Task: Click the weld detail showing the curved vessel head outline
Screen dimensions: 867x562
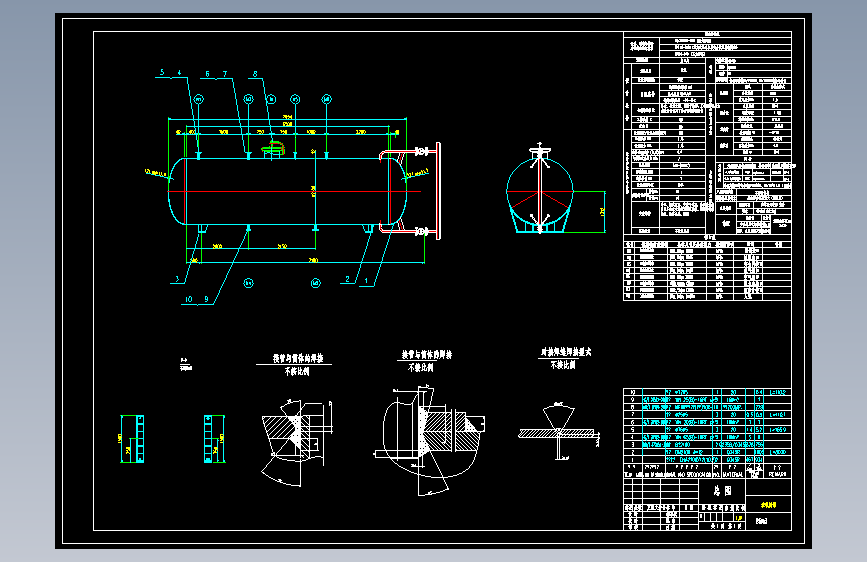Action: pos(429,440)
